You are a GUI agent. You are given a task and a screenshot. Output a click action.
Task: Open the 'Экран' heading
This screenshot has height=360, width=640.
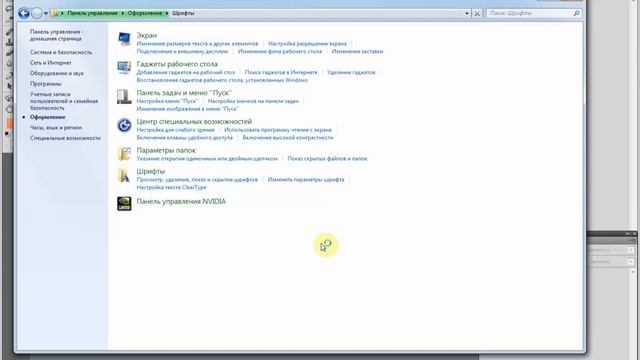[147, 36]
